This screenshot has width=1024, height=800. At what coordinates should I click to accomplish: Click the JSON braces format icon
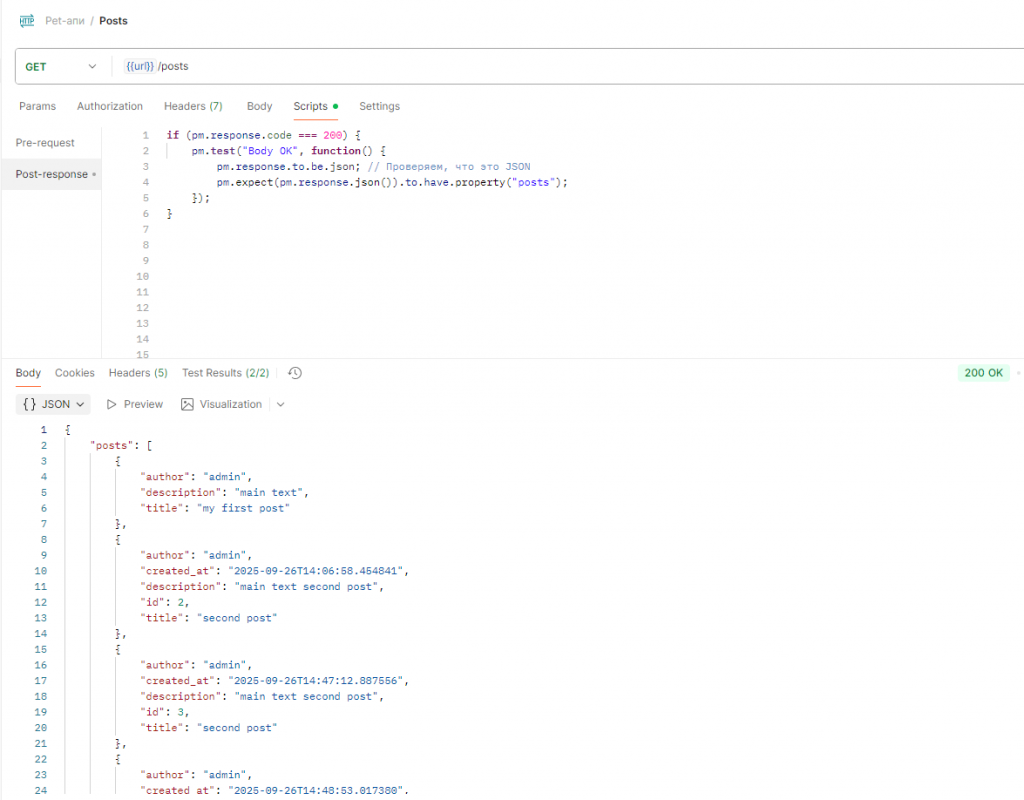click(x=30, y=404)
